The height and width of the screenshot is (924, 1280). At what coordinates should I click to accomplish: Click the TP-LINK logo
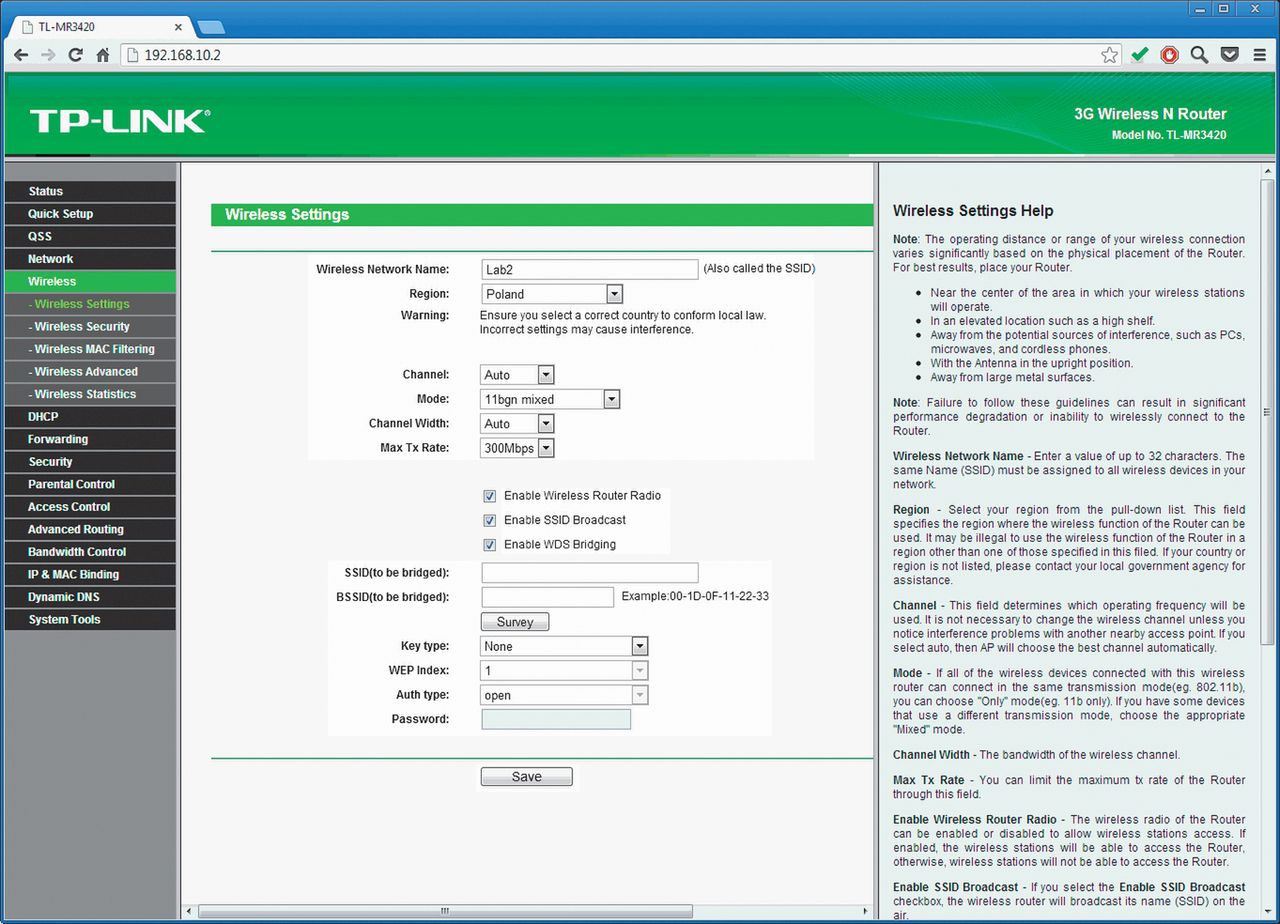pos(120,121)
